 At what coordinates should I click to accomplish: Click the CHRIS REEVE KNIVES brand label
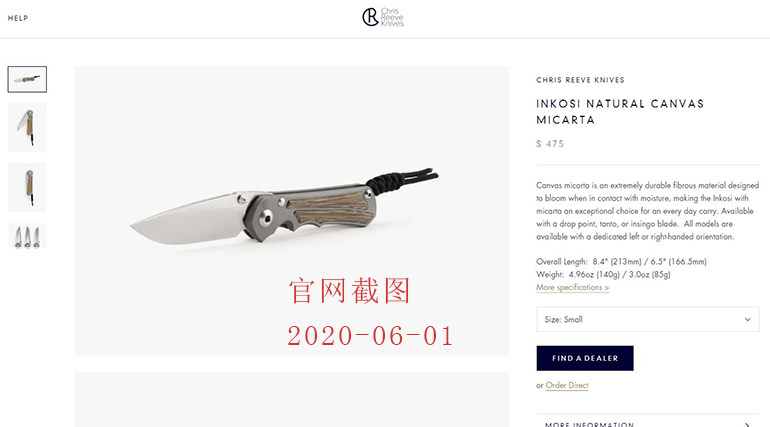[580, 80]
